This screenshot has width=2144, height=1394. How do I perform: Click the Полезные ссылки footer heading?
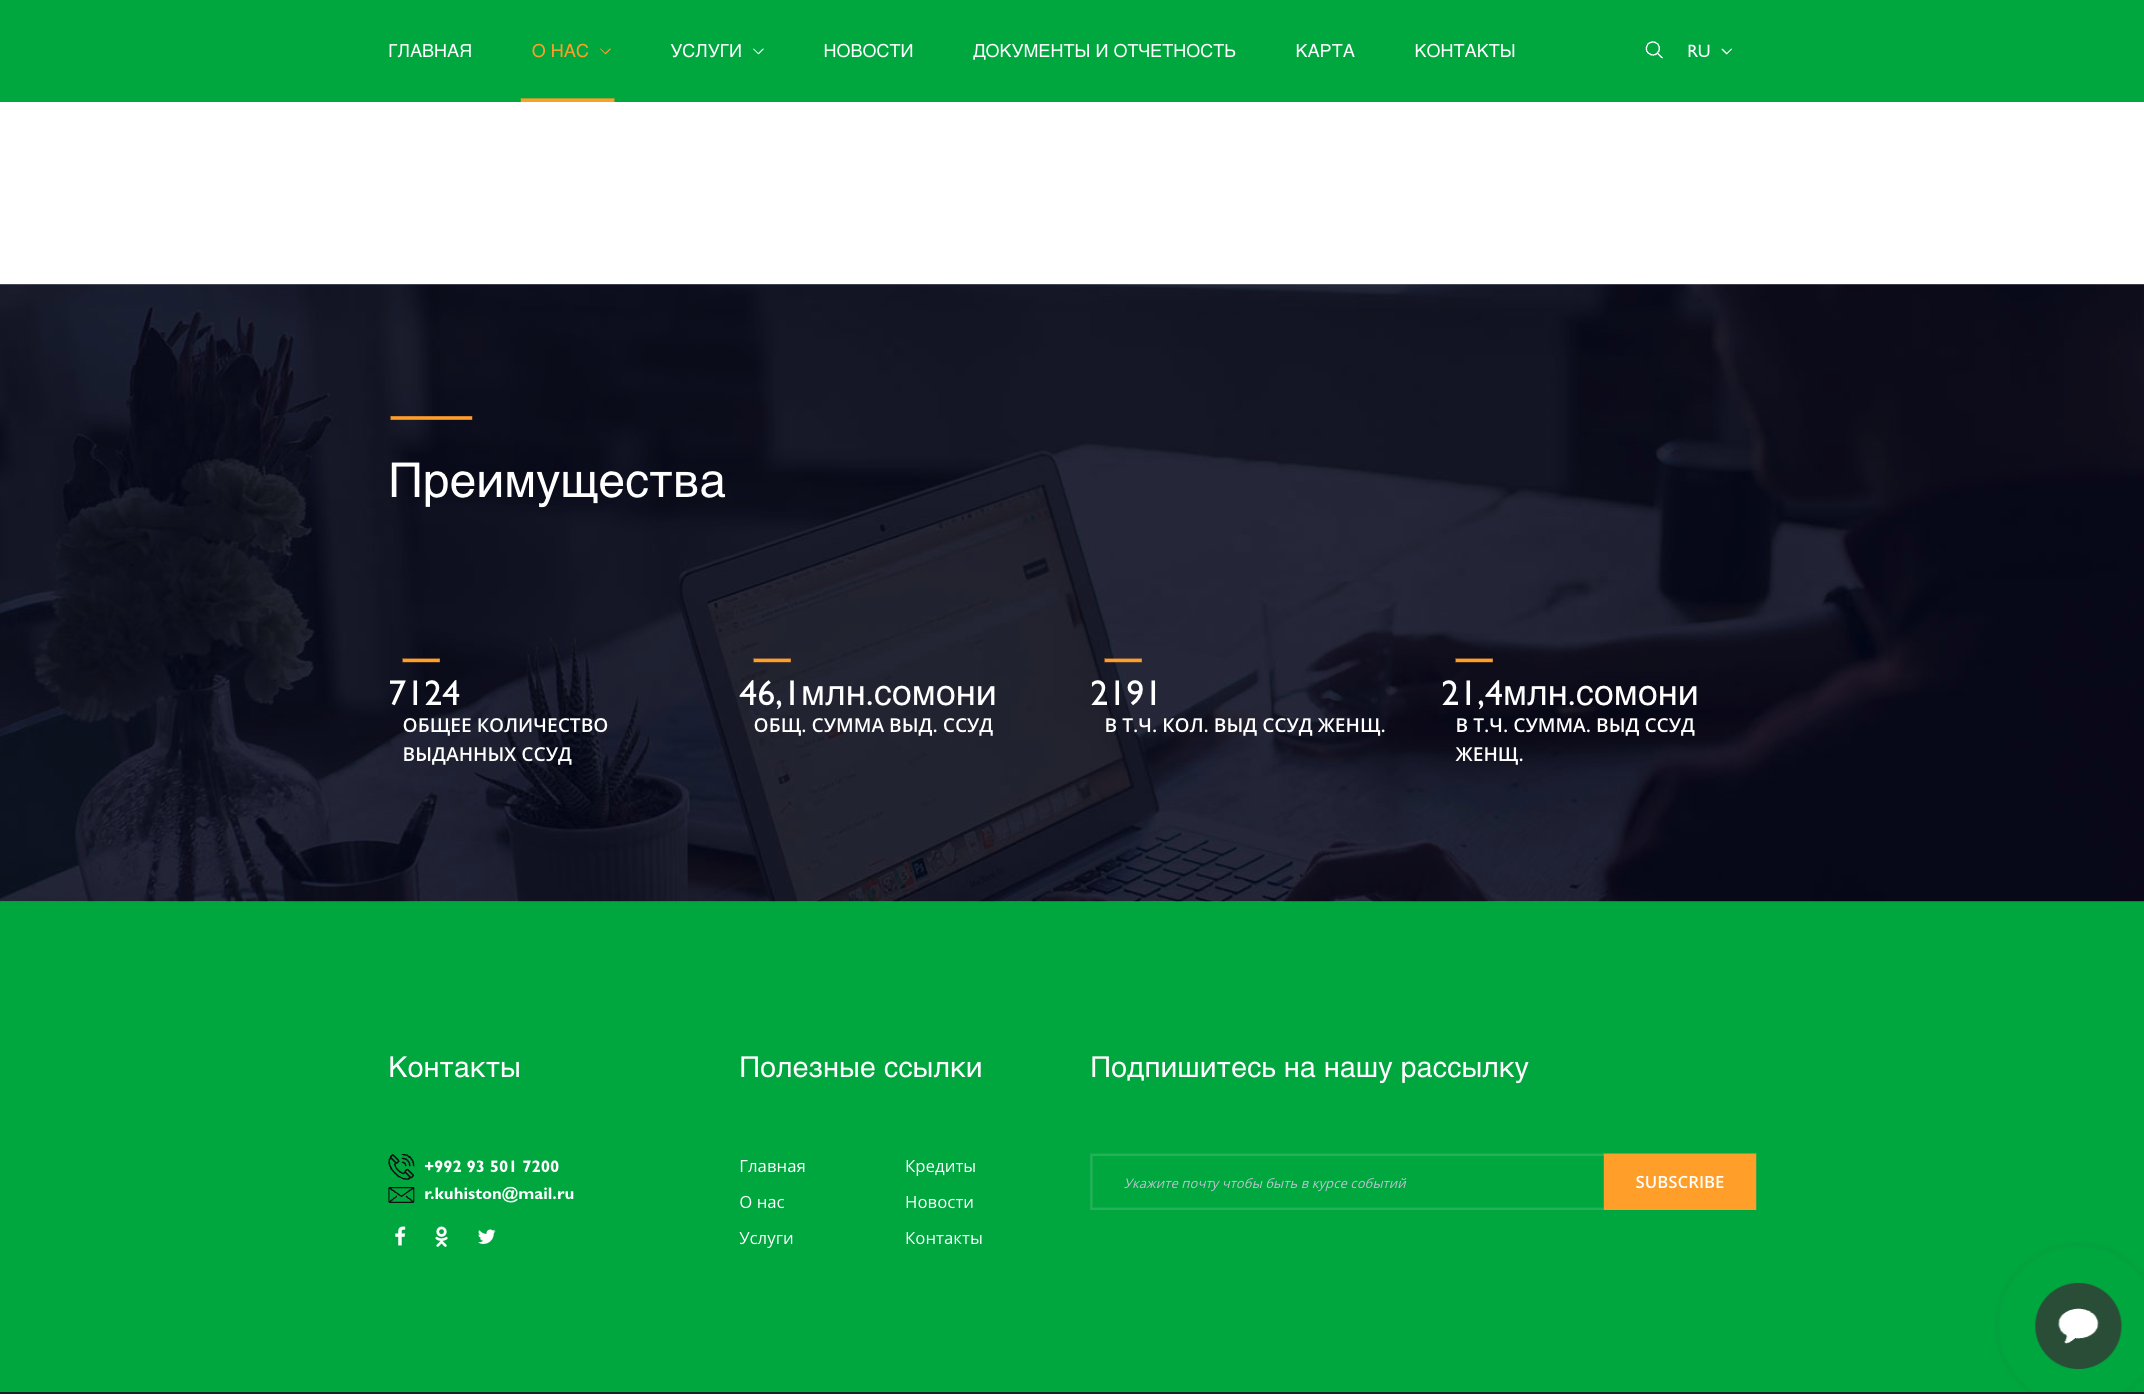(861, 1068)
